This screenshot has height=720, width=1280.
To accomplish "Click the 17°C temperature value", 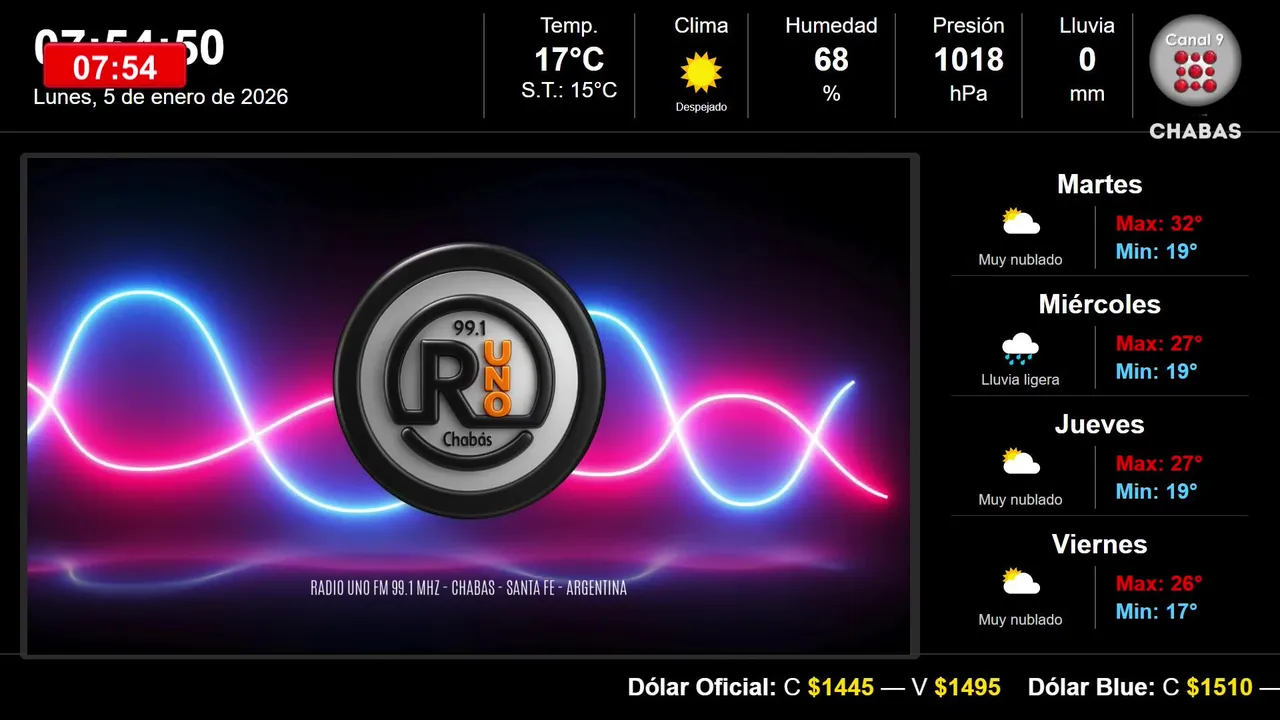I will 569,60.
